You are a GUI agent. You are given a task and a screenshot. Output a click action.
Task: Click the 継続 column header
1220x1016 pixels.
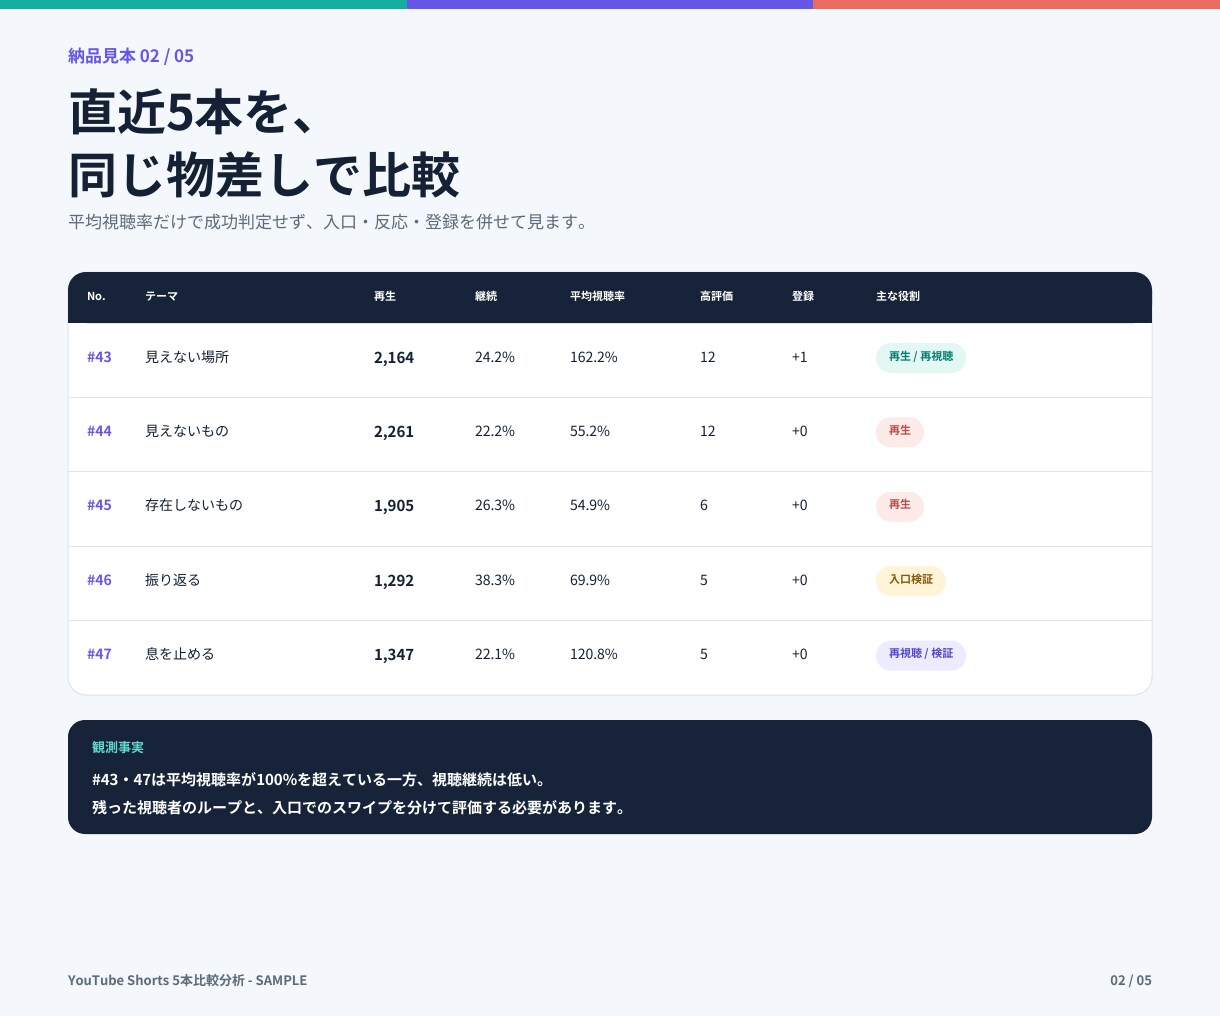pyautogui.click(x=486, y=296)
